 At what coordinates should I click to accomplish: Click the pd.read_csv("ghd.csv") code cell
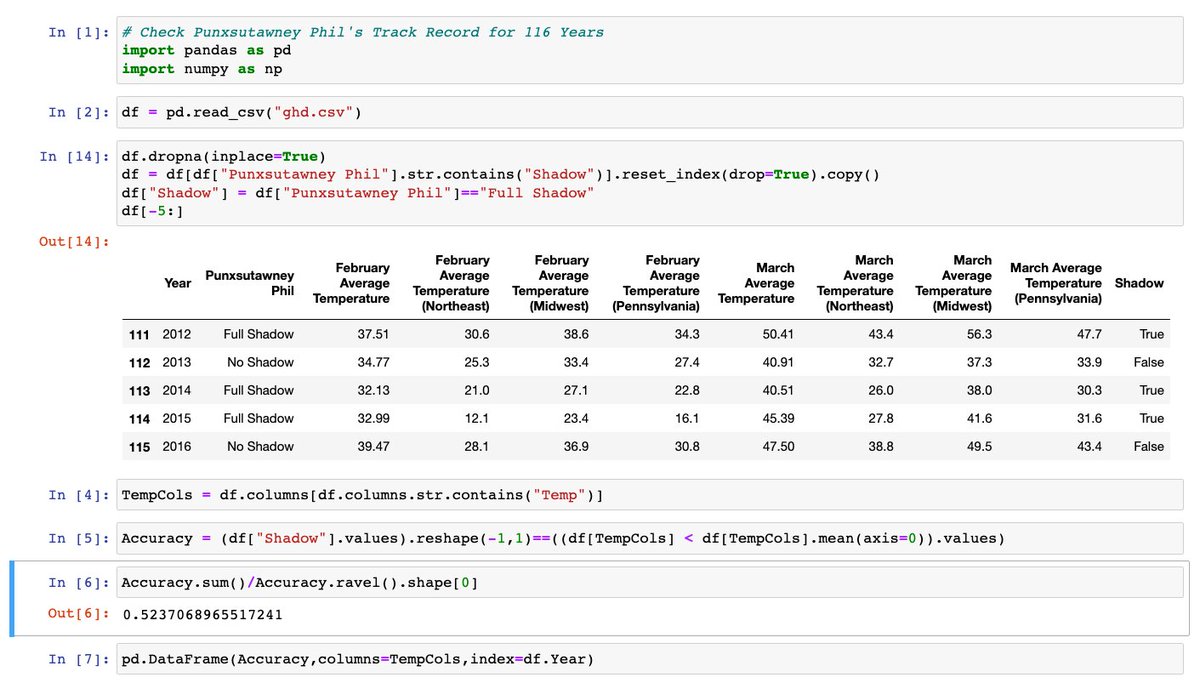click(x=652, y=112)
